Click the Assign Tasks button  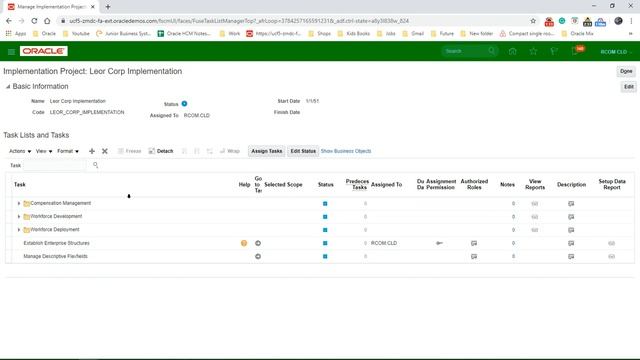click(x=267, y=151)
